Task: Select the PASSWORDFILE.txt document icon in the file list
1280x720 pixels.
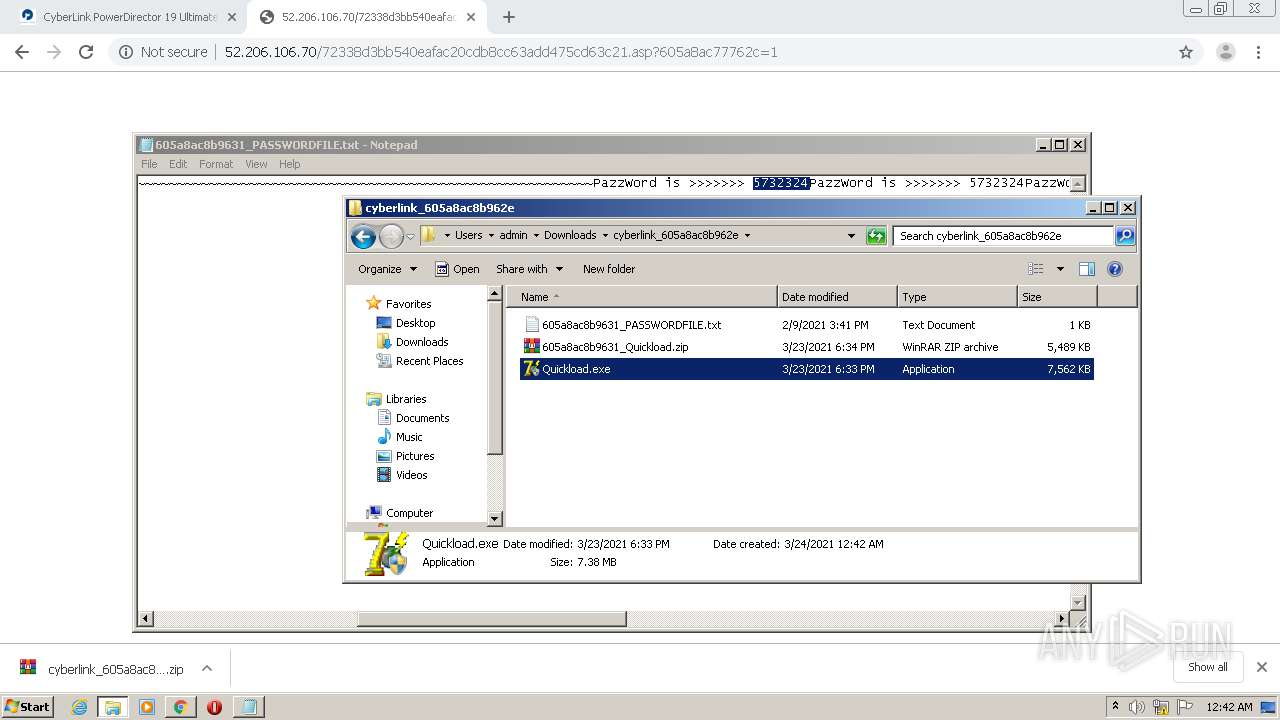Action: [531, 325]
